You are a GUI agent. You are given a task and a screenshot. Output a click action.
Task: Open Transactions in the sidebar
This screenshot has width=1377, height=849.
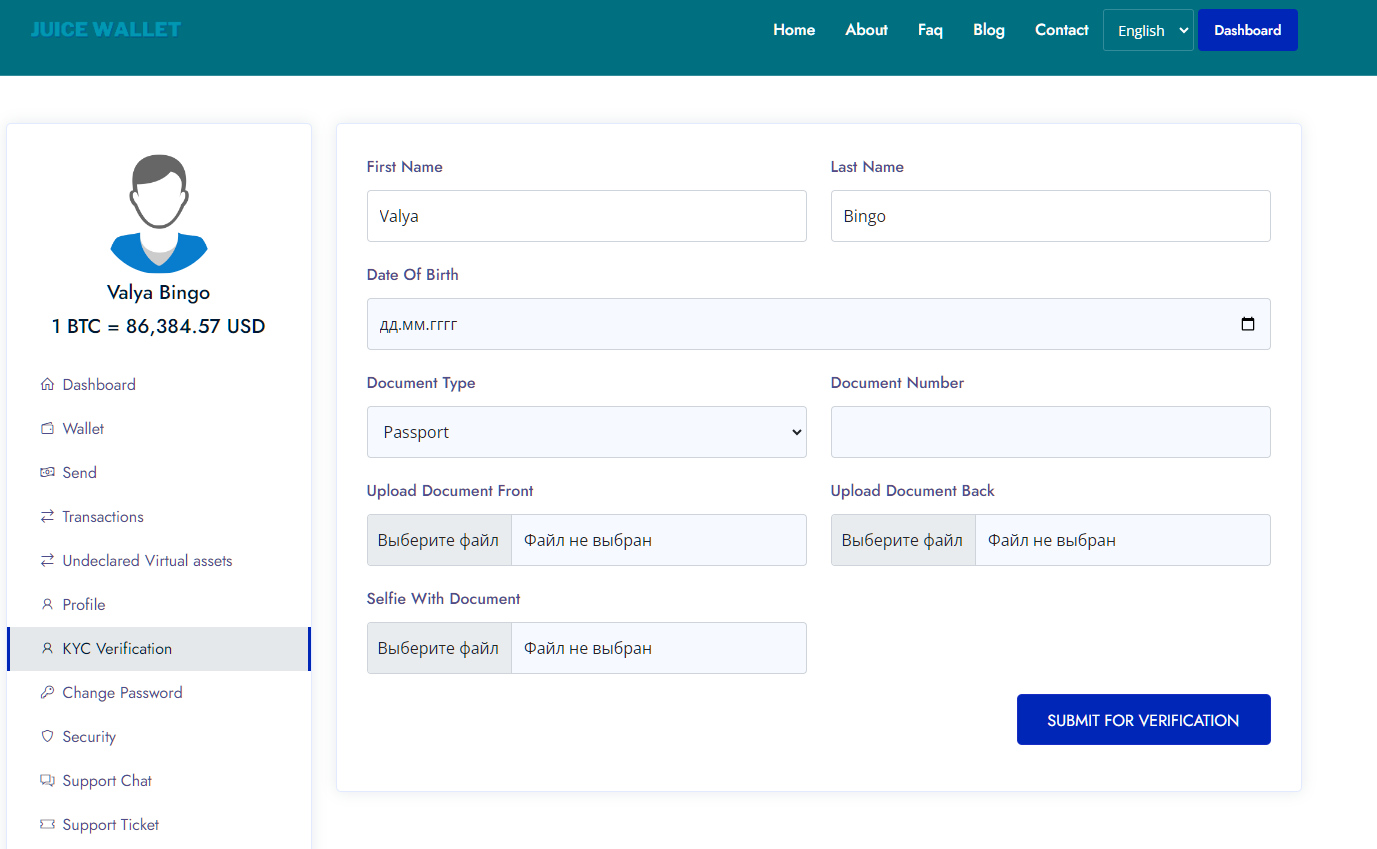pos(103,517)
